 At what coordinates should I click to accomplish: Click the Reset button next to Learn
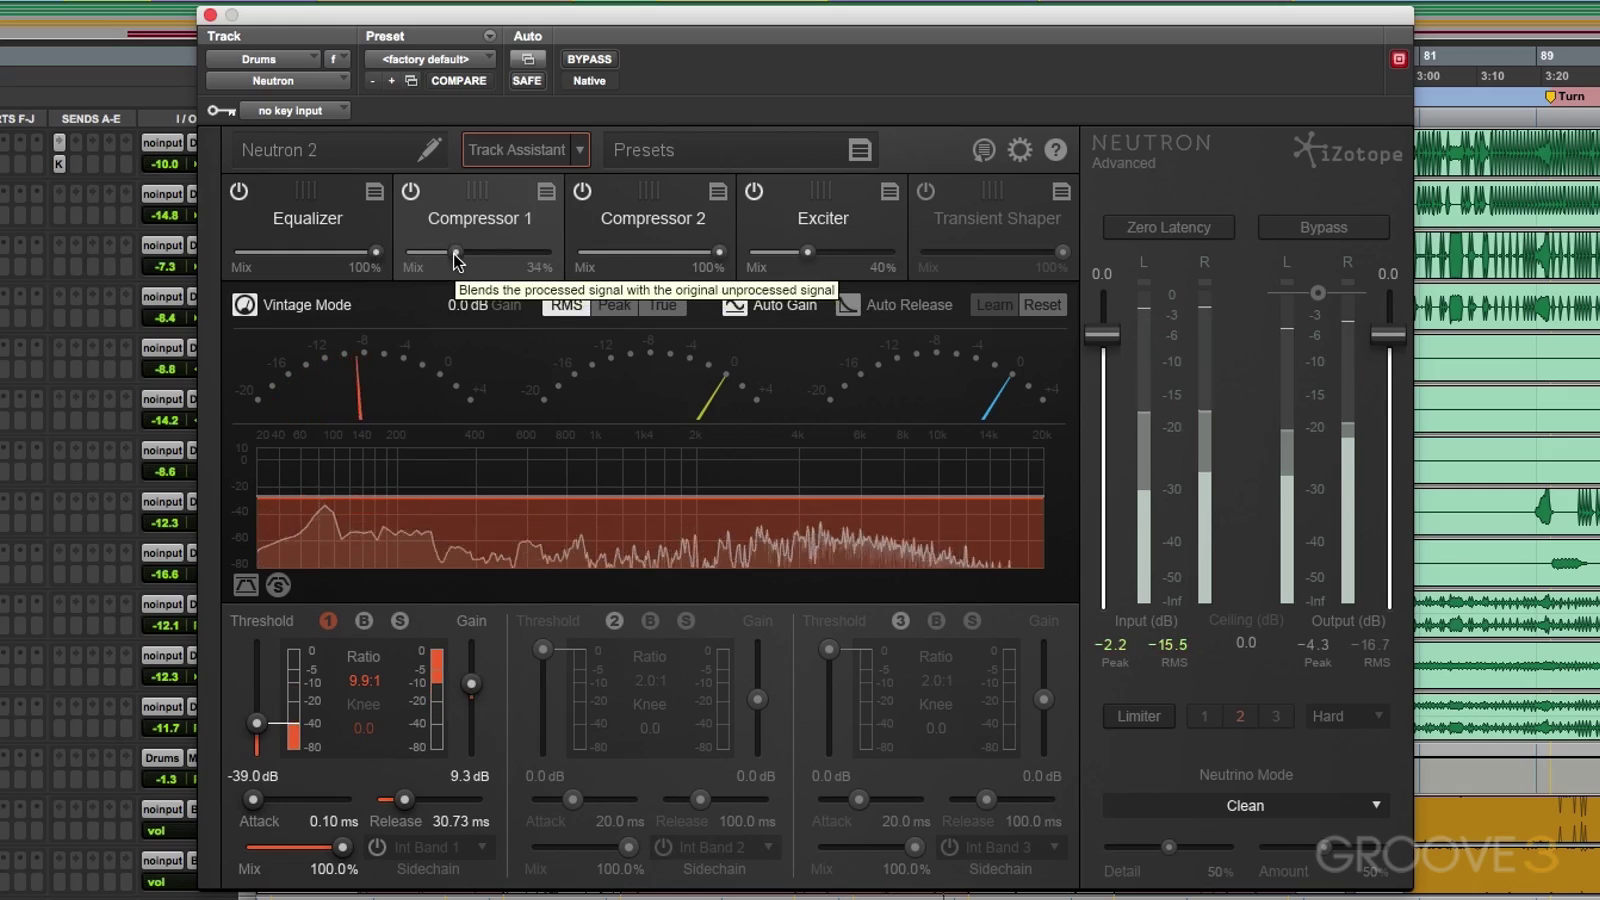point(1042,305)
